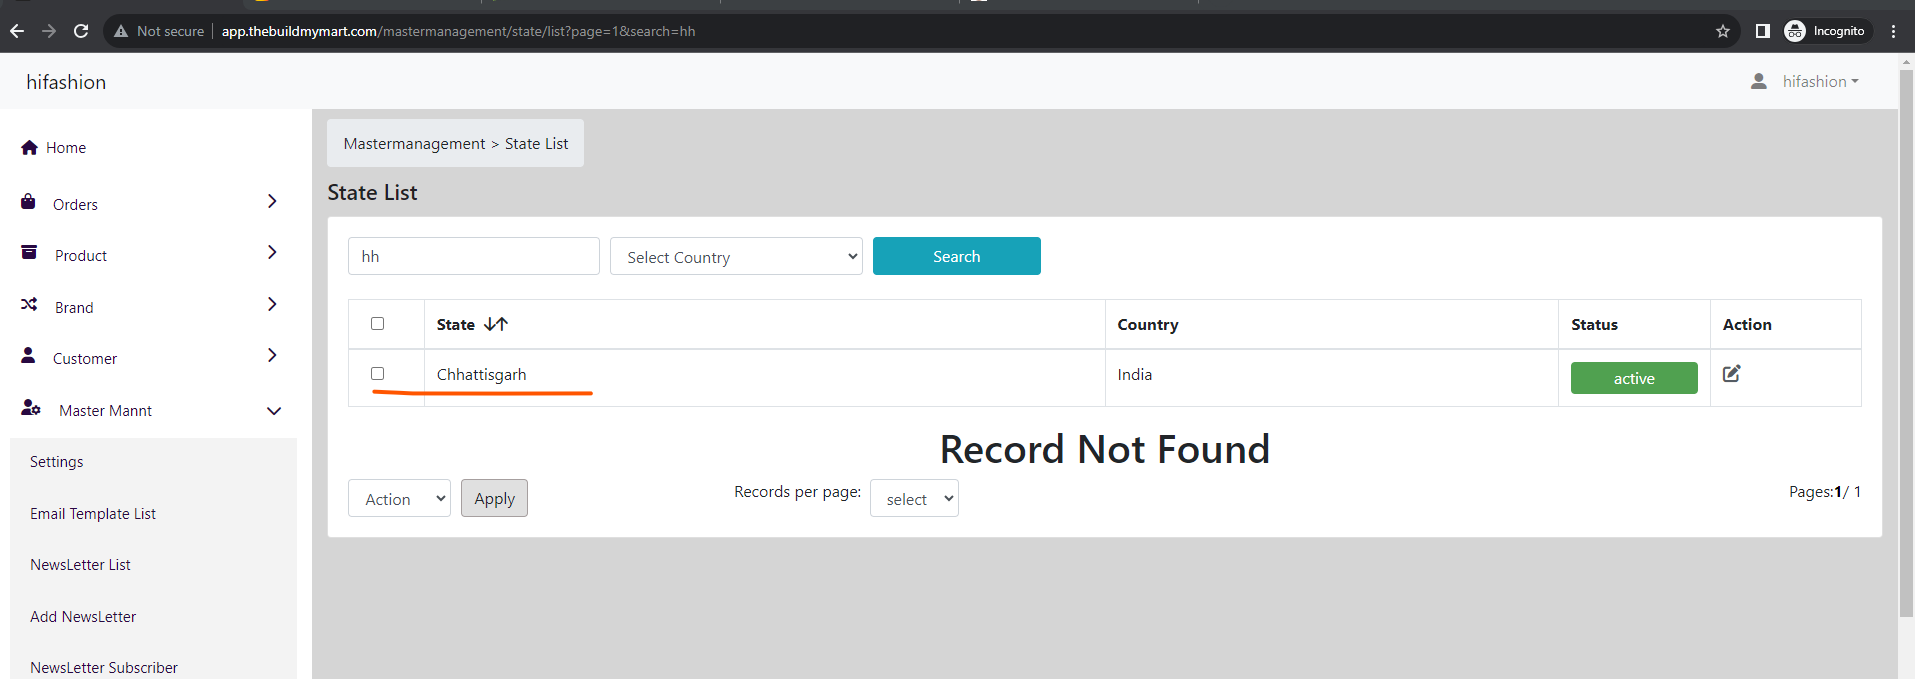Image resolution: width=1915 pixels, height=679 pixels.
Task: Expand the Customer menu chevron
Action: [x=272, y=355]
